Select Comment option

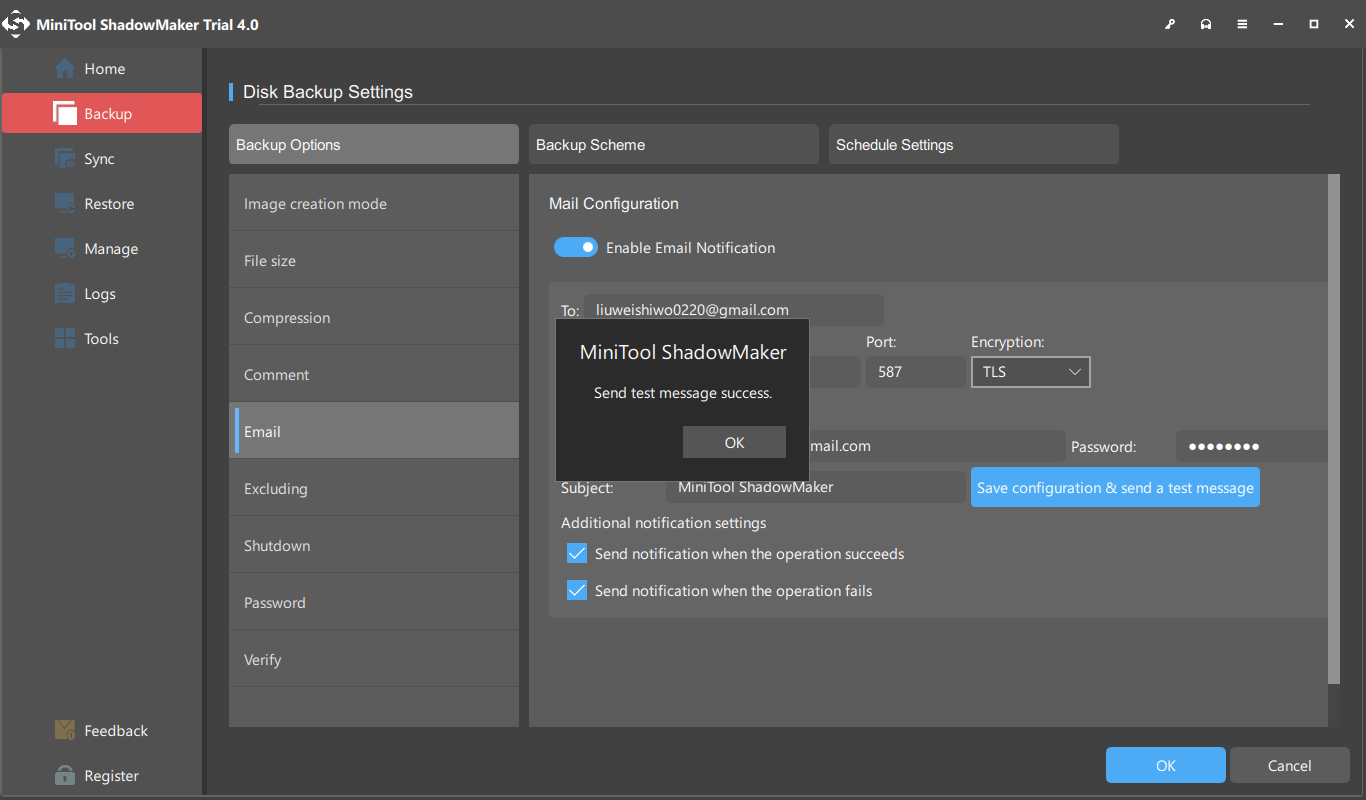coord(374,374)
